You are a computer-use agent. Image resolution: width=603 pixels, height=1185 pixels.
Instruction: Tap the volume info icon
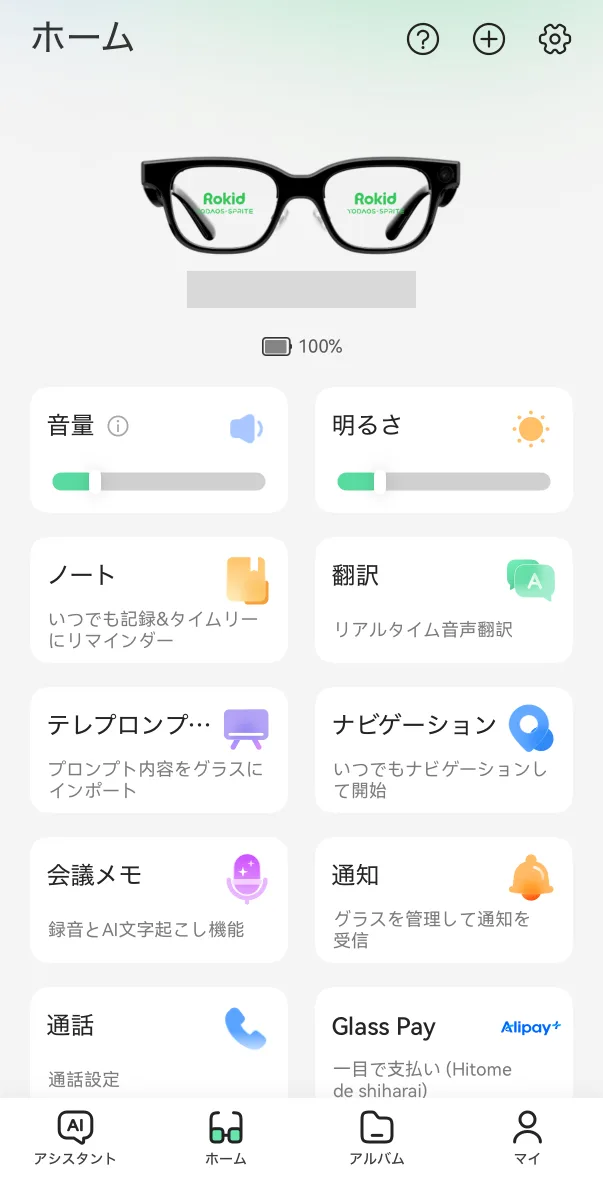click(x=118, y=427)
